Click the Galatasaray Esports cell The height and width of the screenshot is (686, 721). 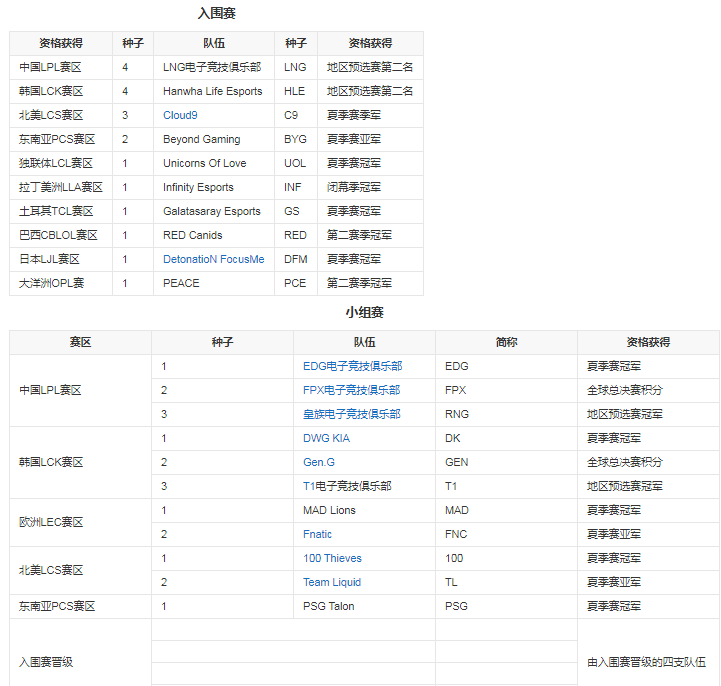tap(214, 211)
